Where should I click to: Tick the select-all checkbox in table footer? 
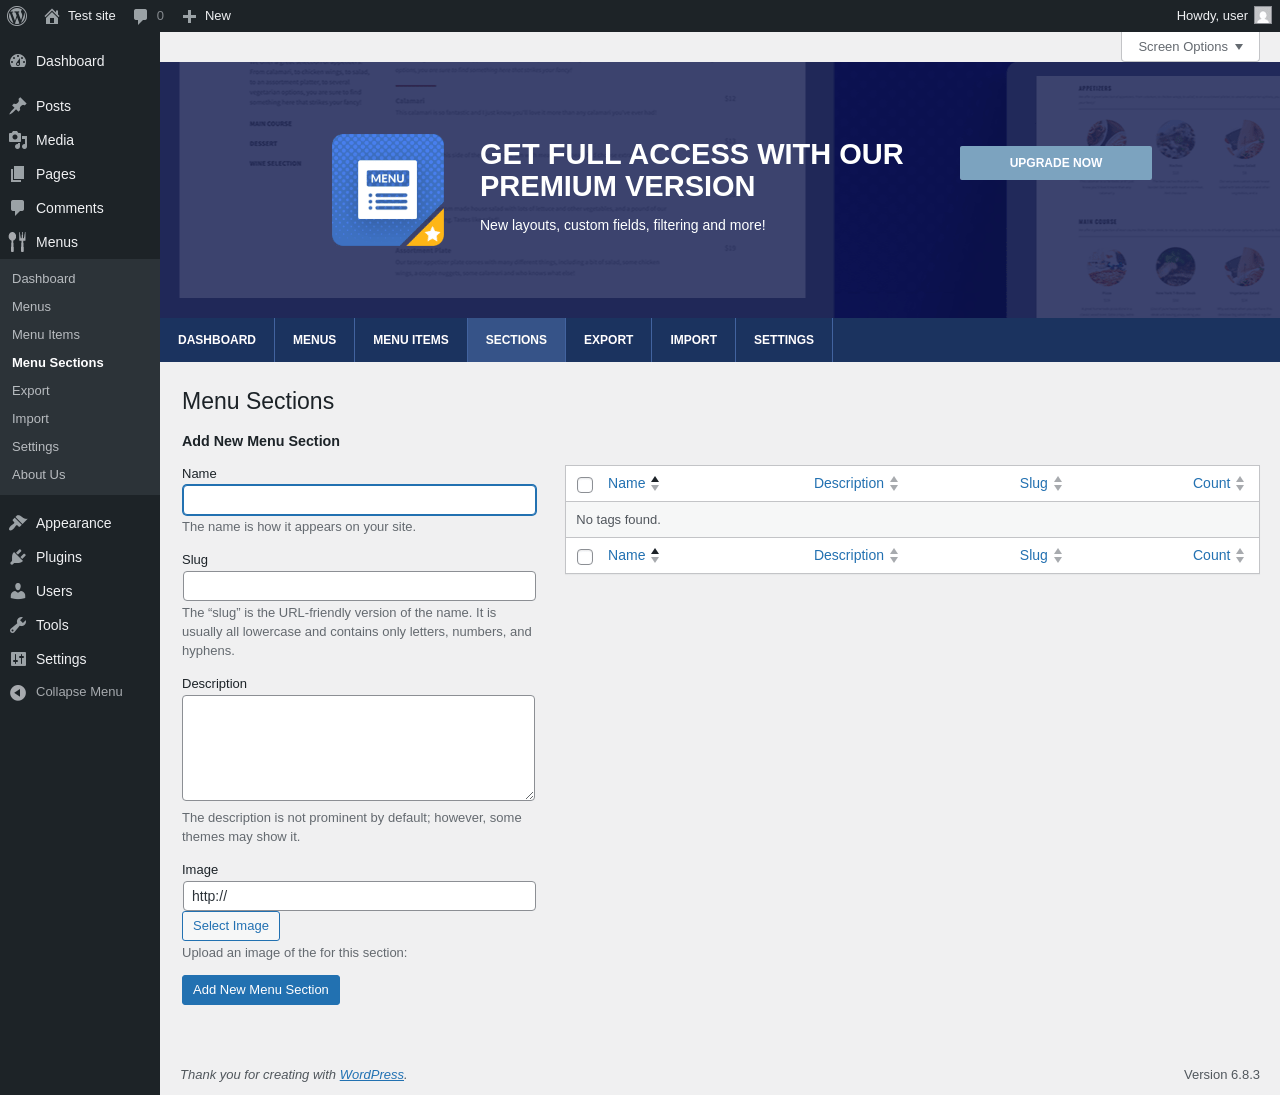[x=585, y=557]
